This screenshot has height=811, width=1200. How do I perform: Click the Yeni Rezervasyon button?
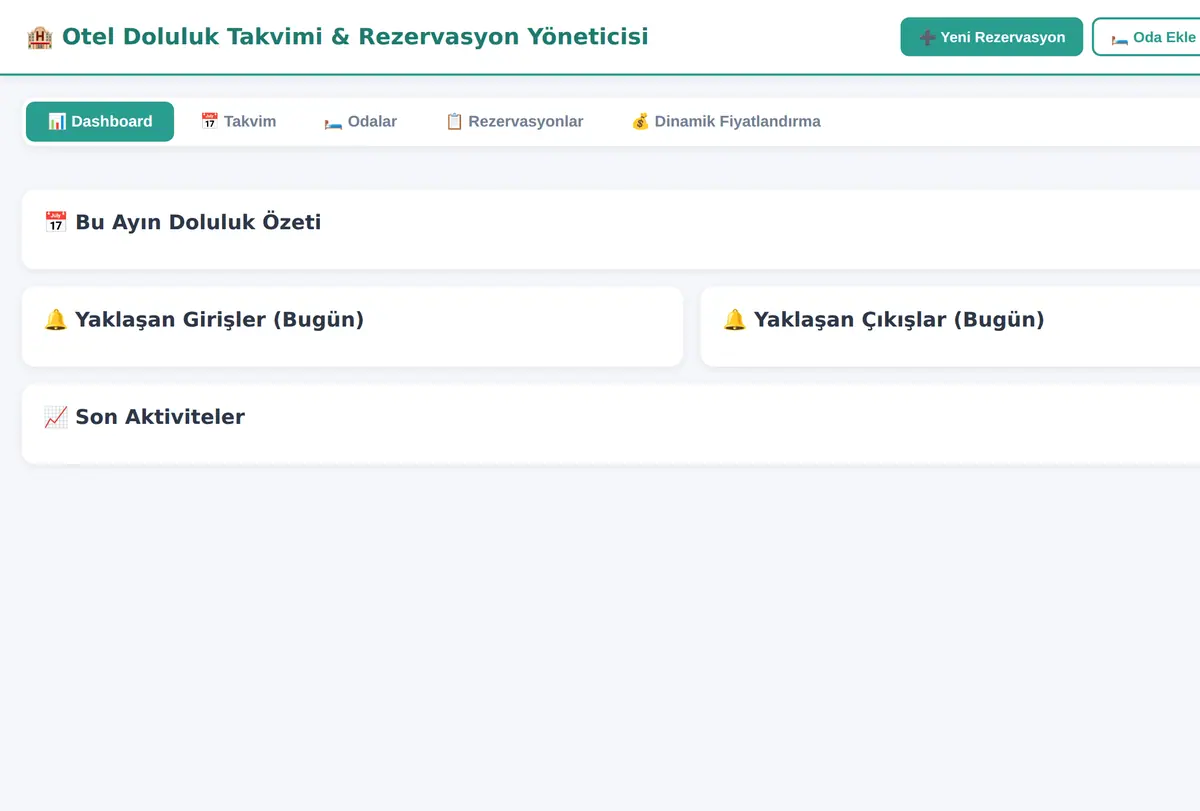(991, 37)
